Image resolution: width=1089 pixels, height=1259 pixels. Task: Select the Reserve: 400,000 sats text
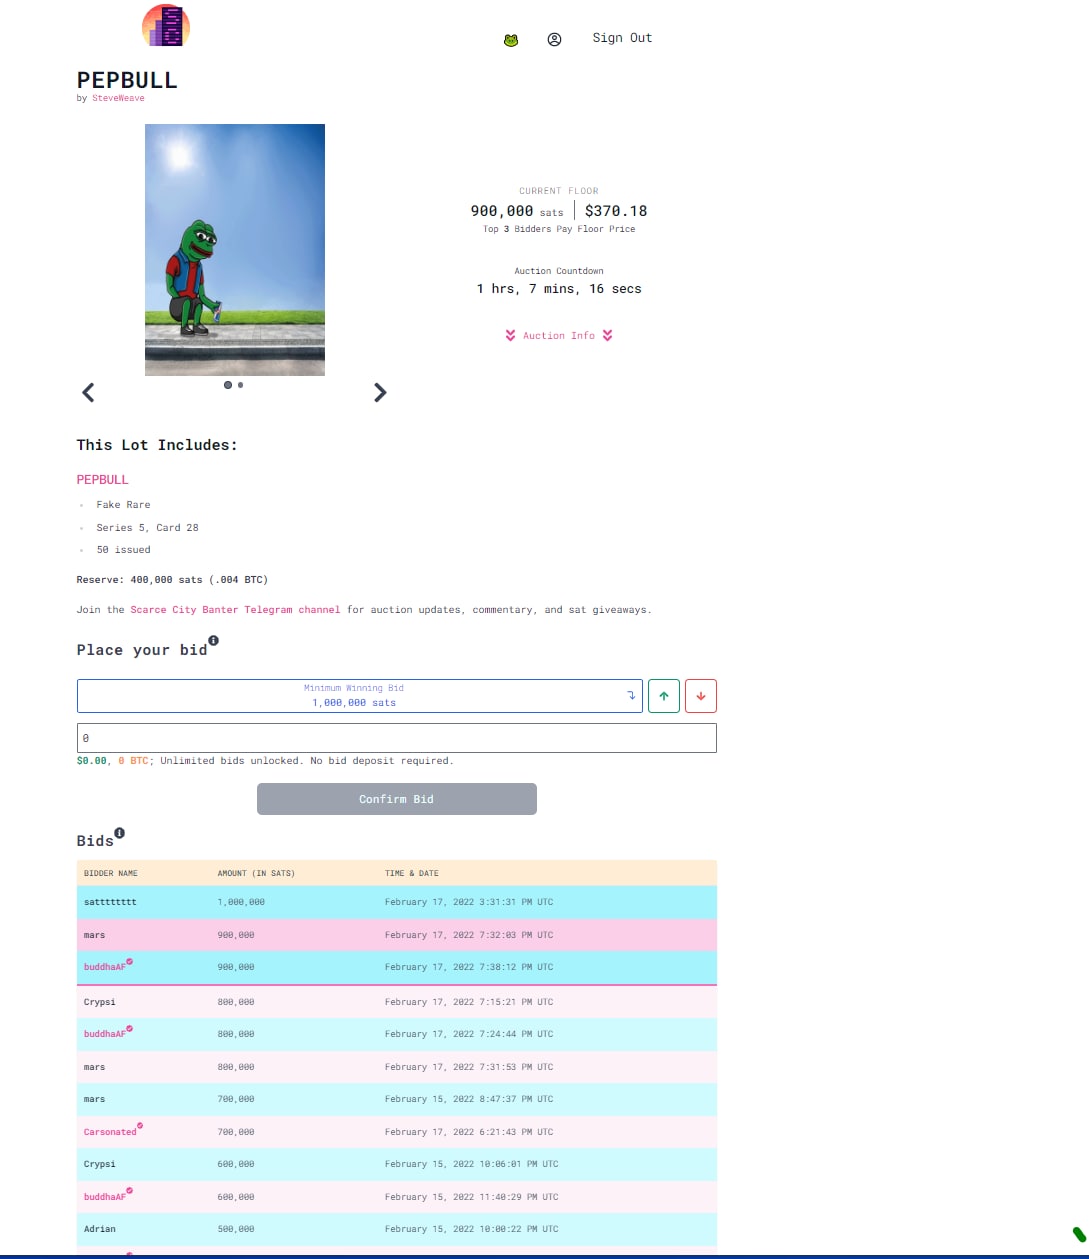[x=172, y=580]
